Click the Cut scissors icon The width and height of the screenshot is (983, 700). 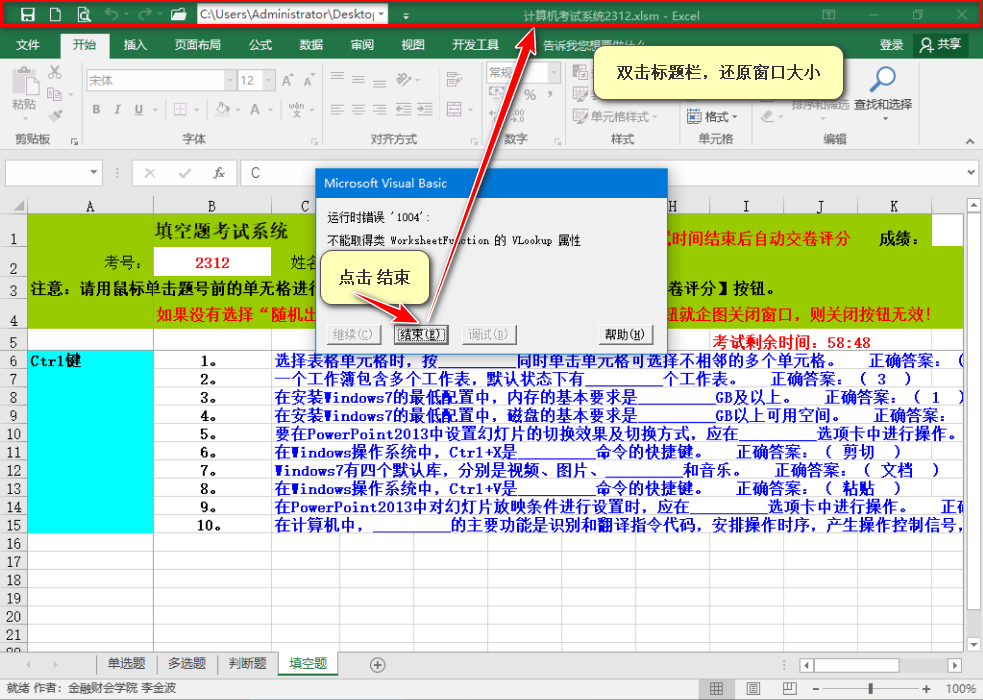(55, 72)
